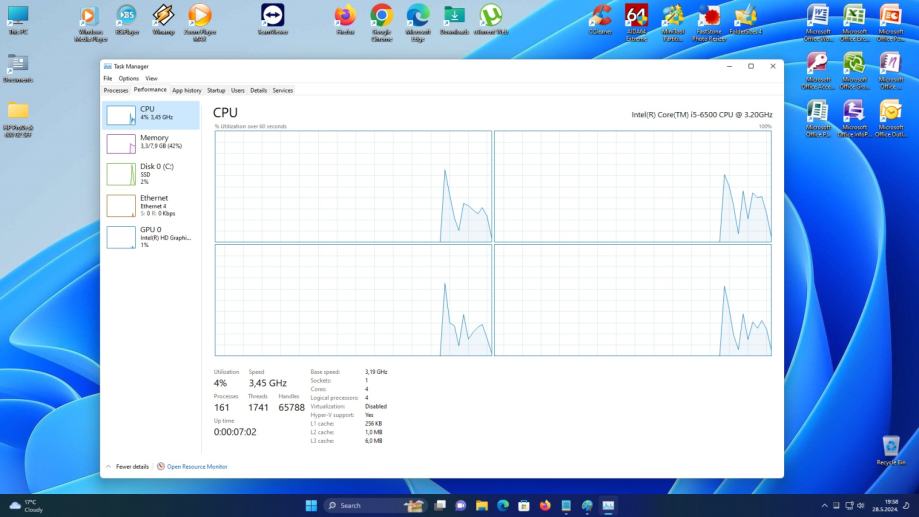Screen dimensions: 919x517
Task: Select the Memory performance entry
Action: (151, 144)
